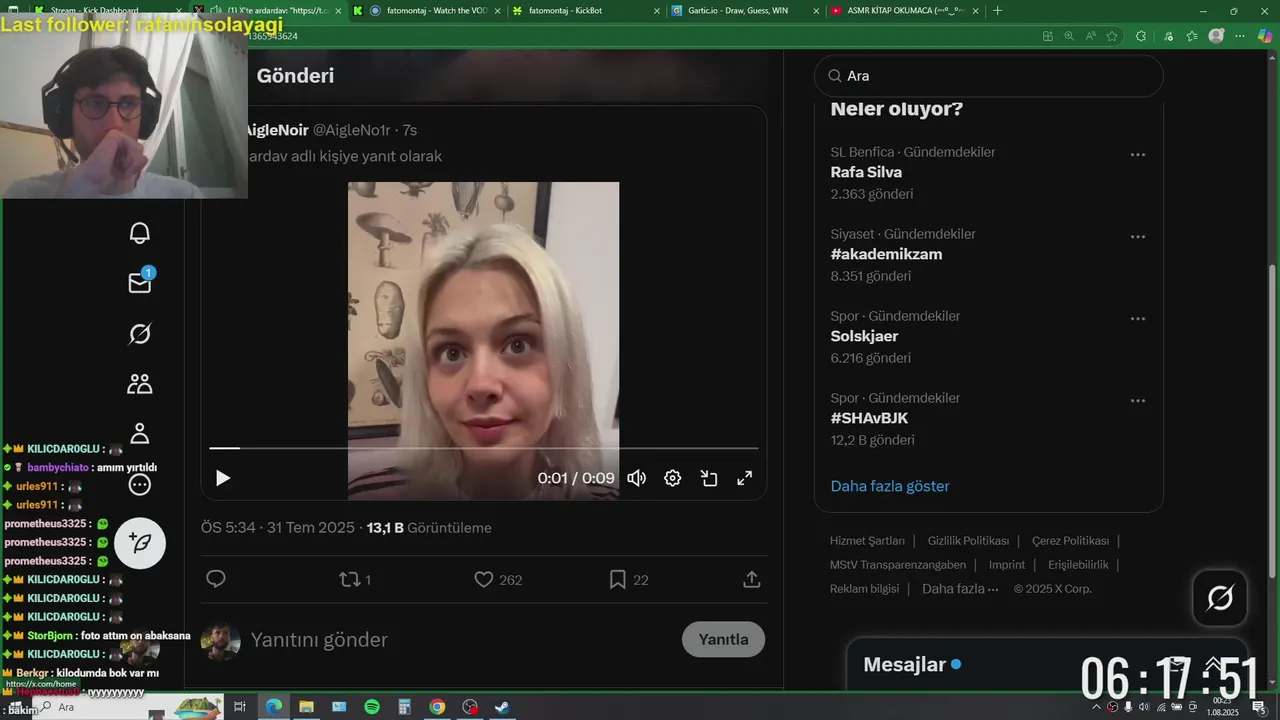Image resolution: width=1280 pixels, height=720 pixels.
Task: Open video settings gear icon
Action: point(673,478)
